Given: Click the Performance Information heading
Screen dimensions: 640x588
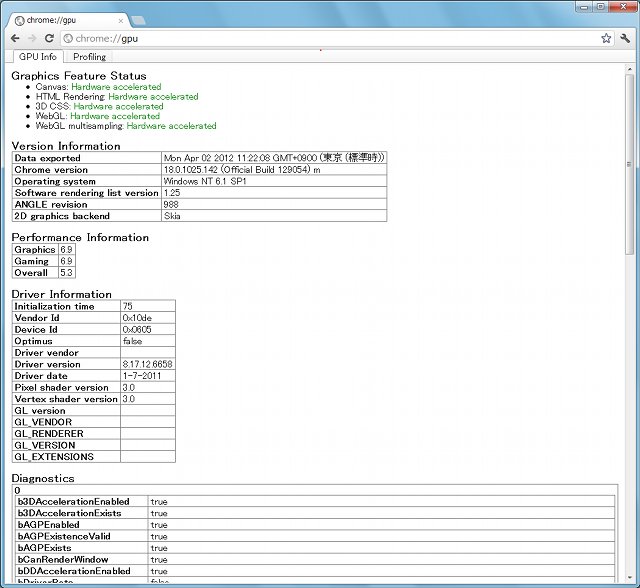Looking at the screenshot, I should 80,237.
